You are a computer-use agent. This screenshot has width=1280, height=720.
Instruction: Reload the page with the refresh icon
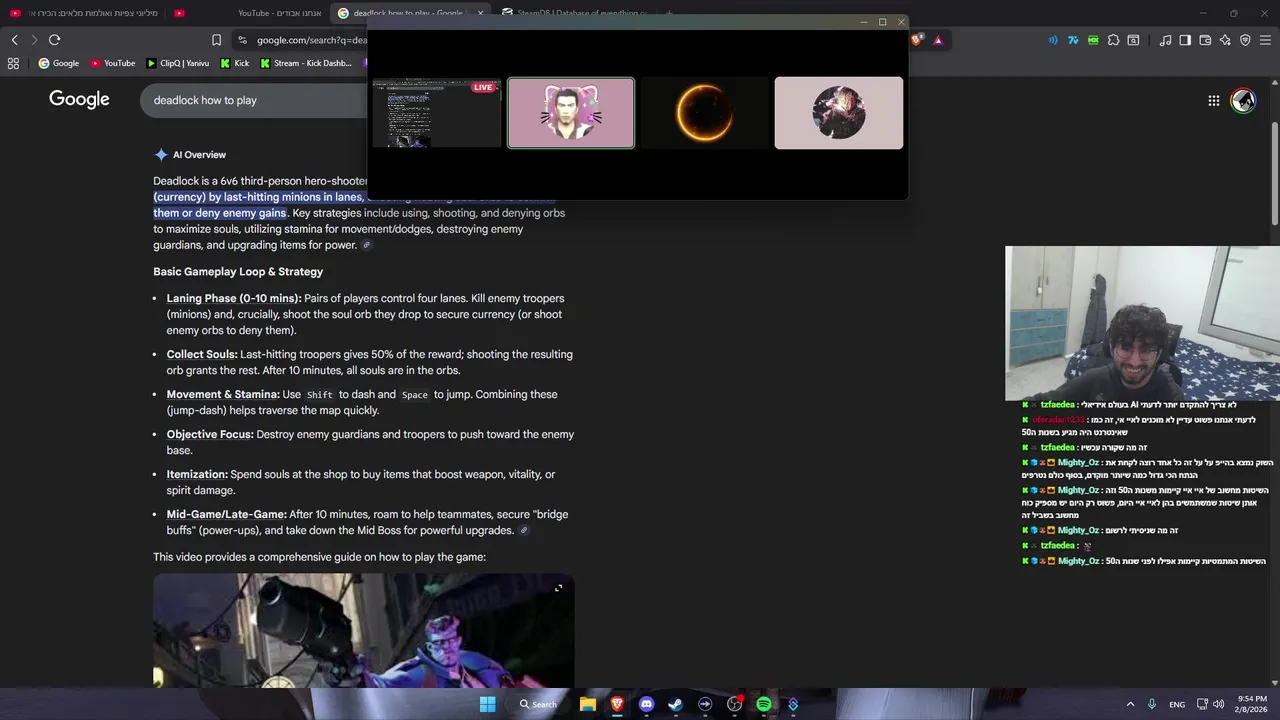click(x=54, y=40)
